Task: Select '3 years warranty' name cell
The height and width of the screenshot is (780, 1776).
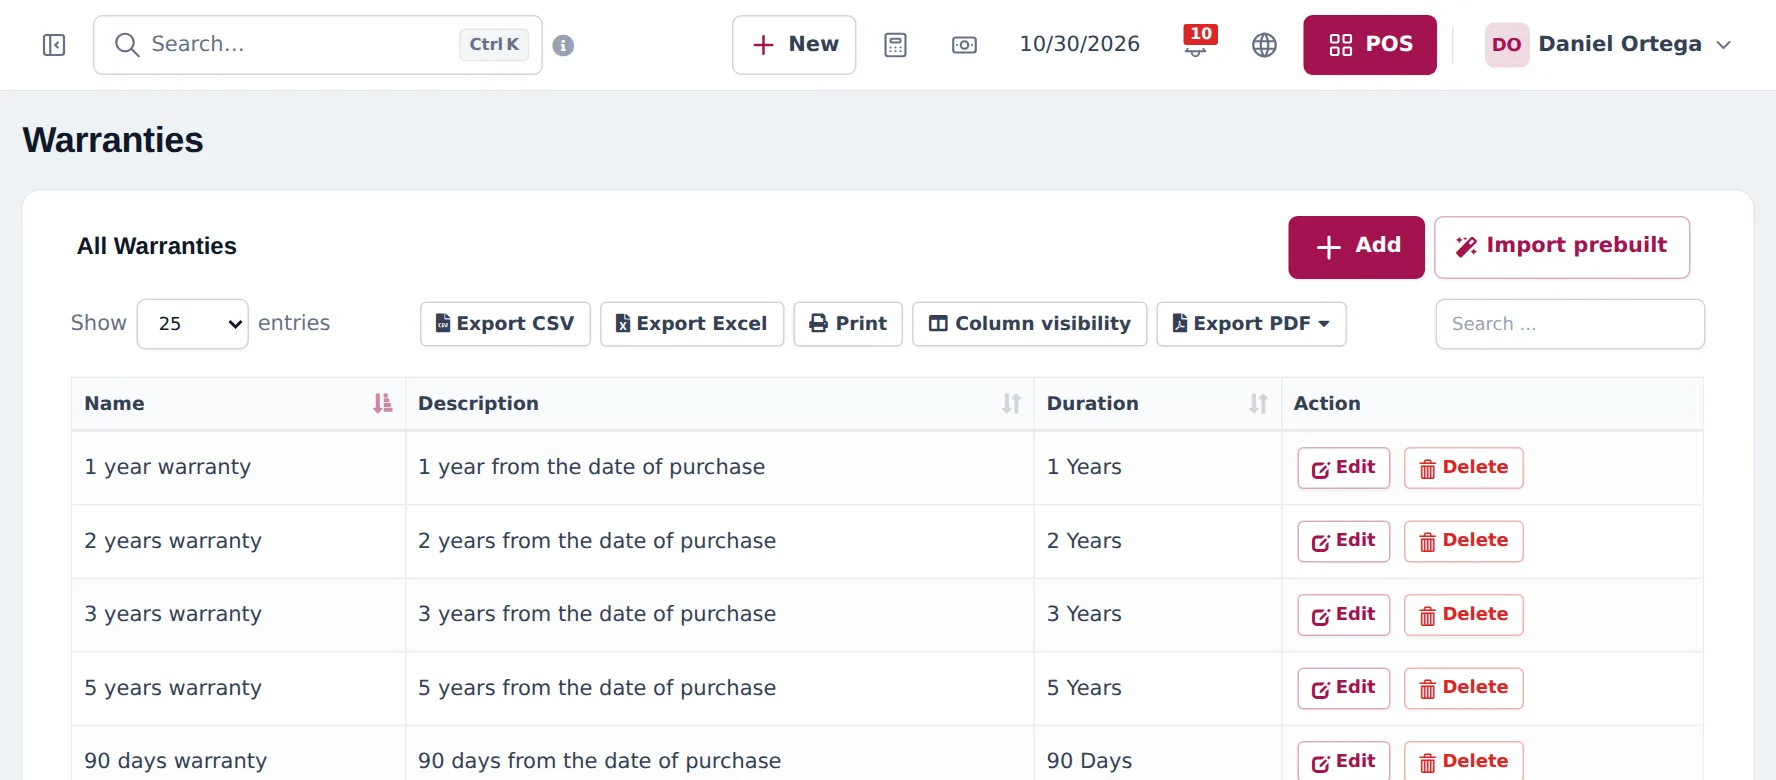Action: (x=238, y=614)
